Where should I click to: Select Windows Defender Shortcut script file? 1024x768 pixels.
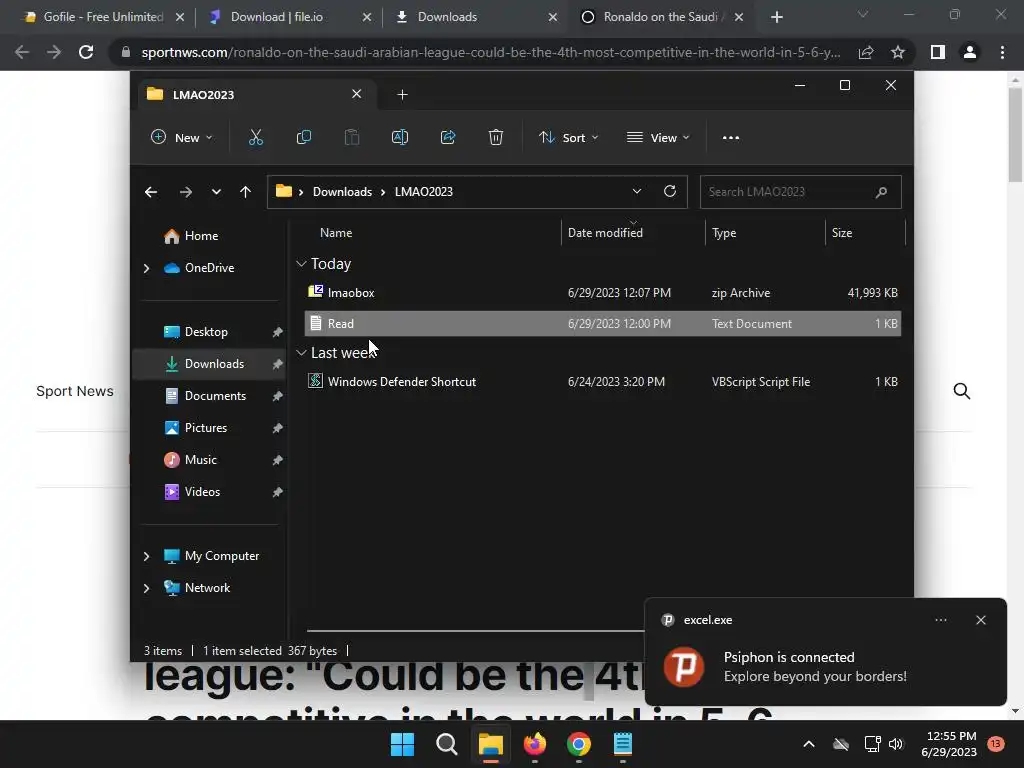click(603, 382)
